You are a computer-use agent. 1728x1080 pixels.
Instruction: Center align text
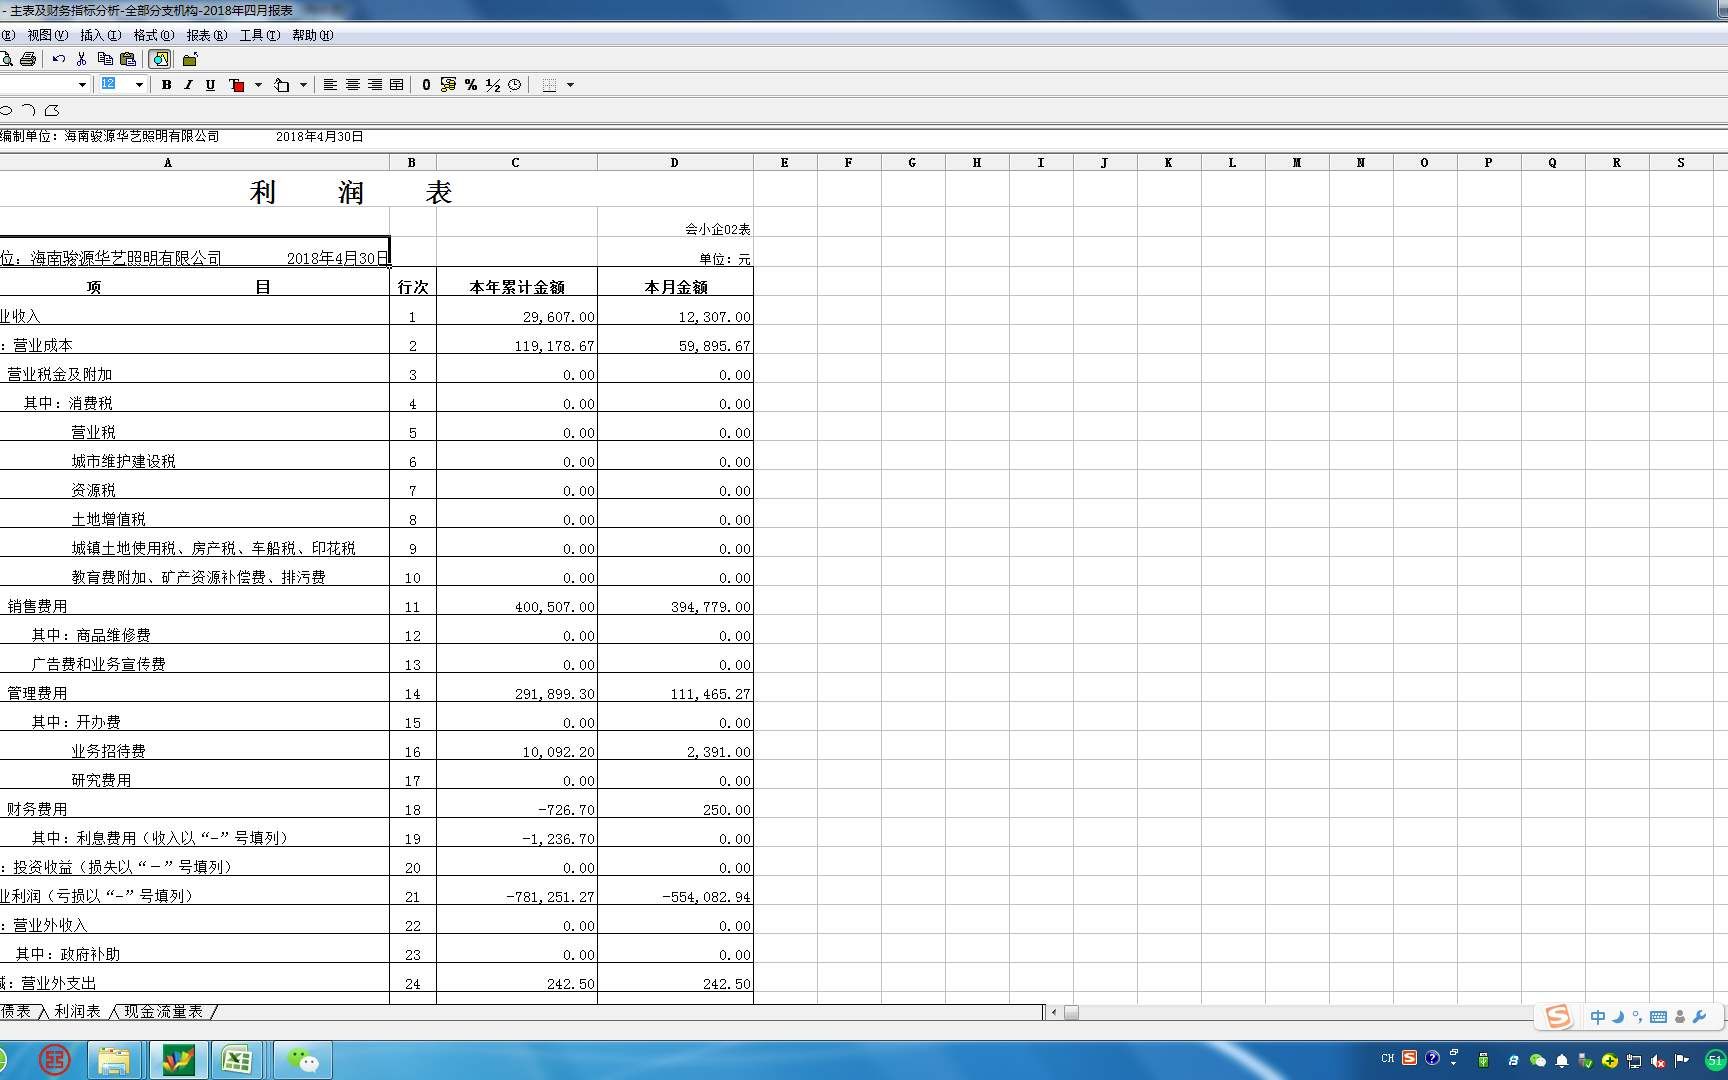click(353, 85)
